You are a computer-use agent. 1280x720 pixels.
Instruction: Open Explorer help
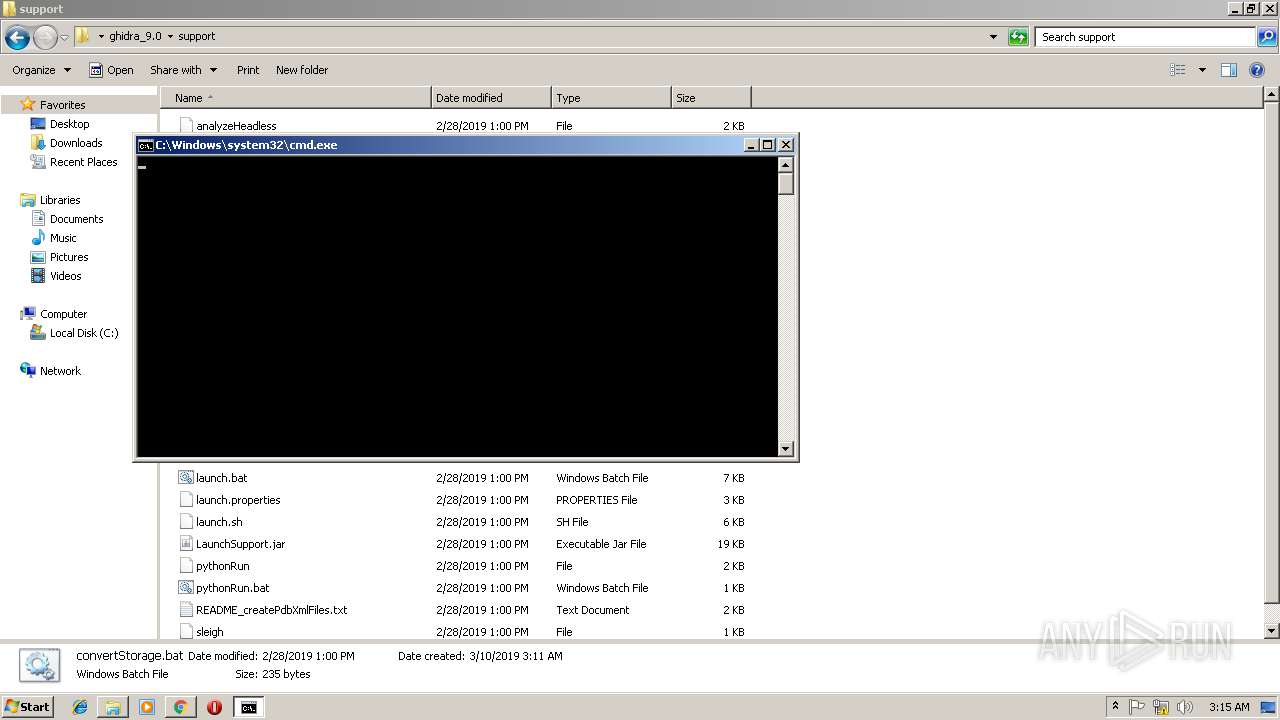[1258, 70]
